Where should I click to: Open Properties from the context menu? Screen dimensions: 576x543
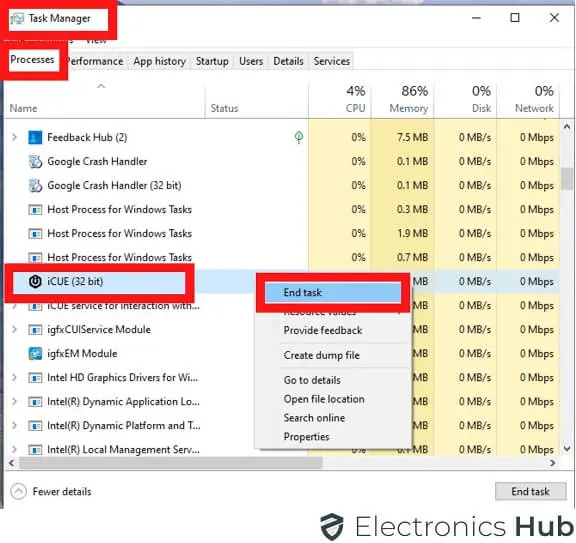(306, 437)
